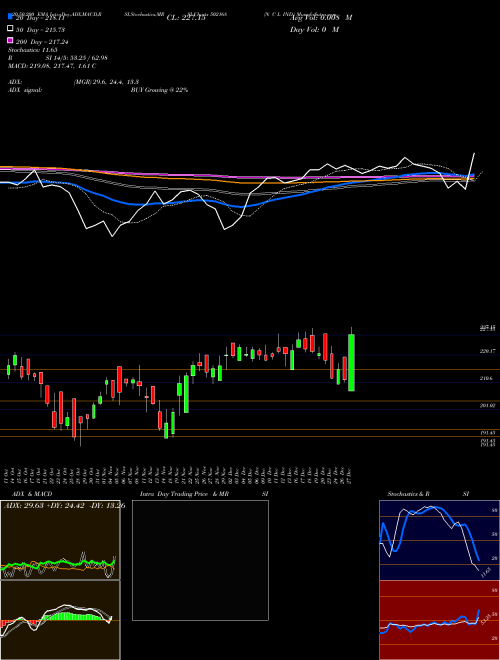The image size is (500, 660).
Task: Click the BUY Growing @ 22% signal text
Action: [x=159, y=90]
